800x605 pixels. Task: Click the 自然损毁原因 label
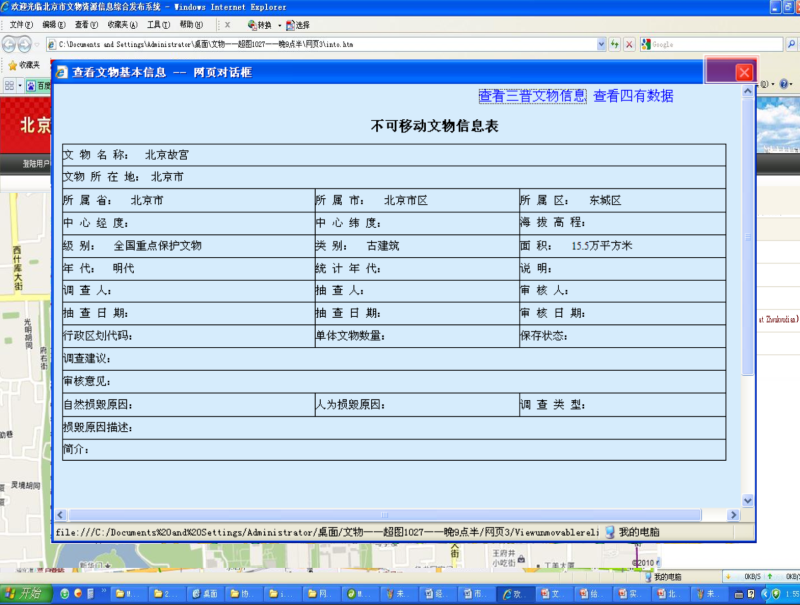(x=97, y=405)
